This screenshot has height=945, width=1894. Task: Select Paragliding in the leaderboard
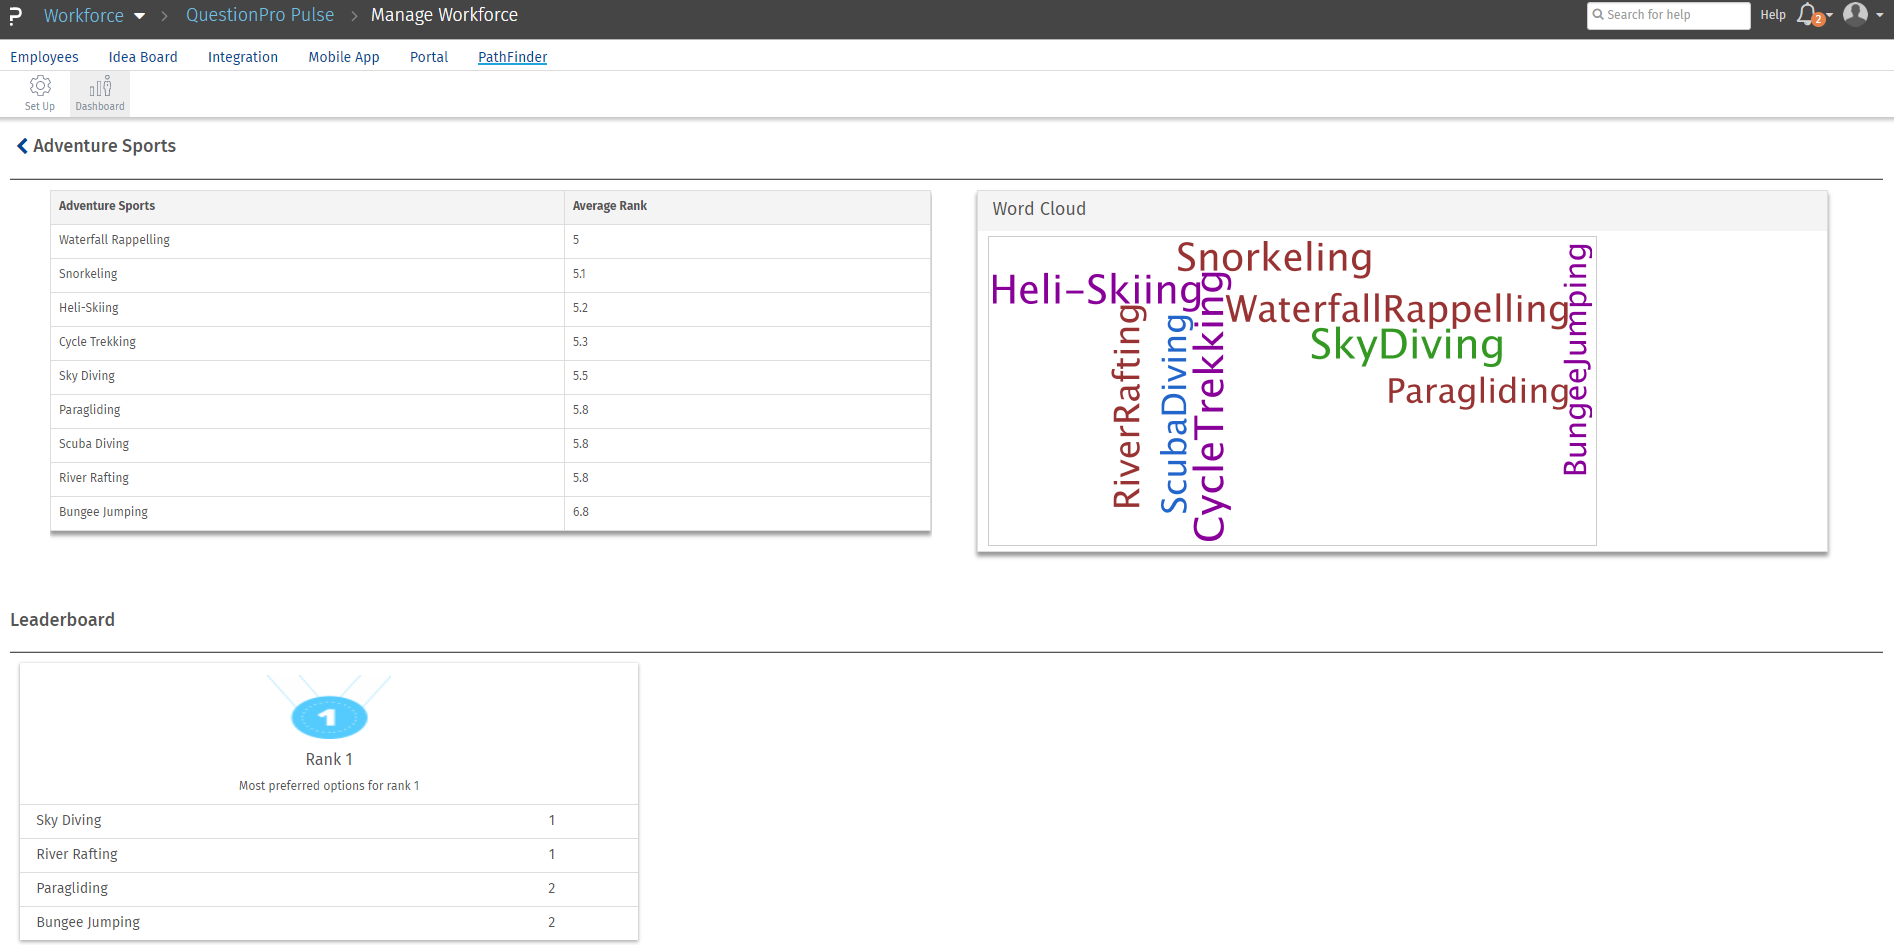(329, 889)
